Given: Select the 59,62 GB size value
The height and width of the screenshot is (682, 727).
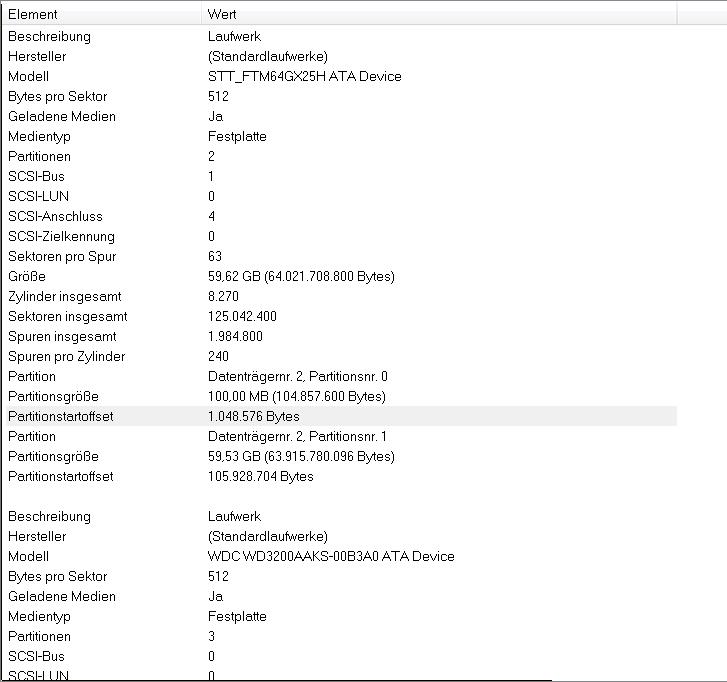Looking at the screenshot, I should click(x=301, y=276).
